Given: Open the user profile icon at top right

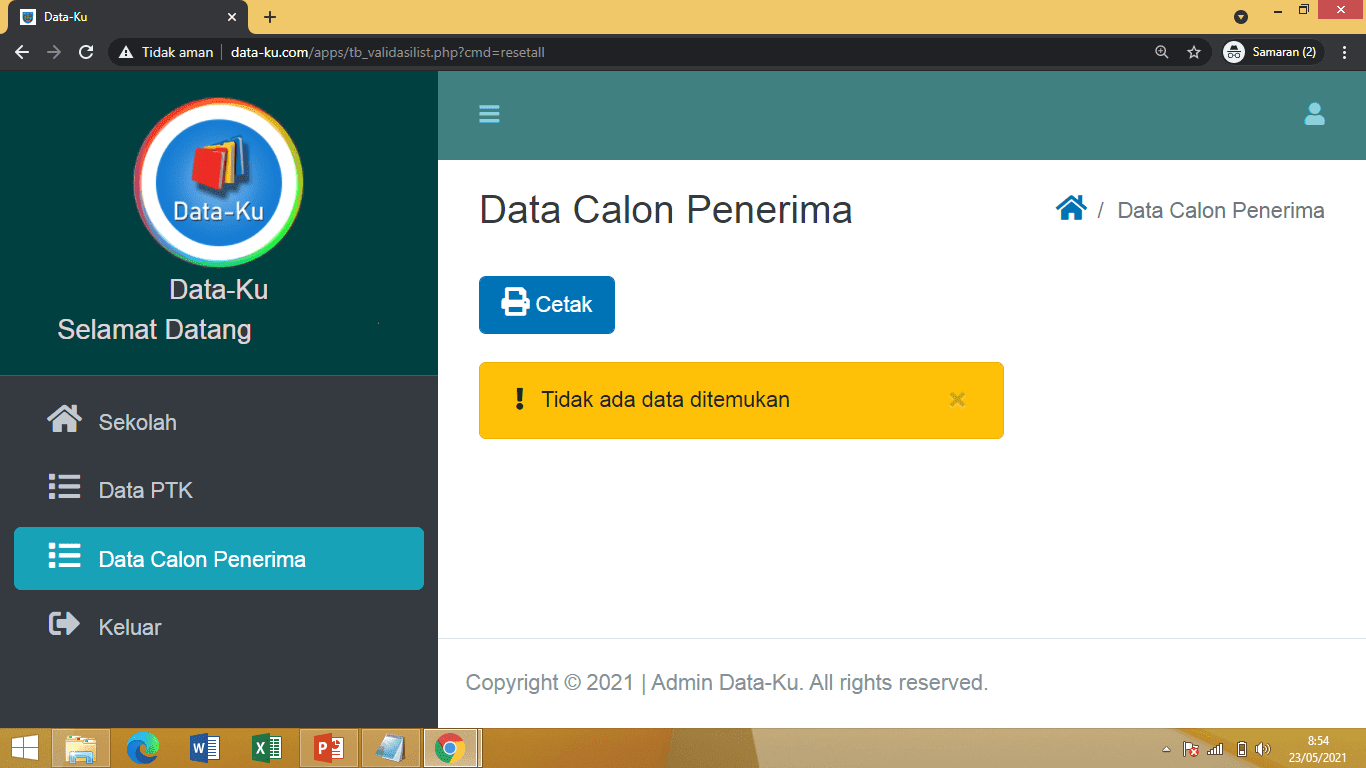Looking at the screenshot, I should [1314, 113].
